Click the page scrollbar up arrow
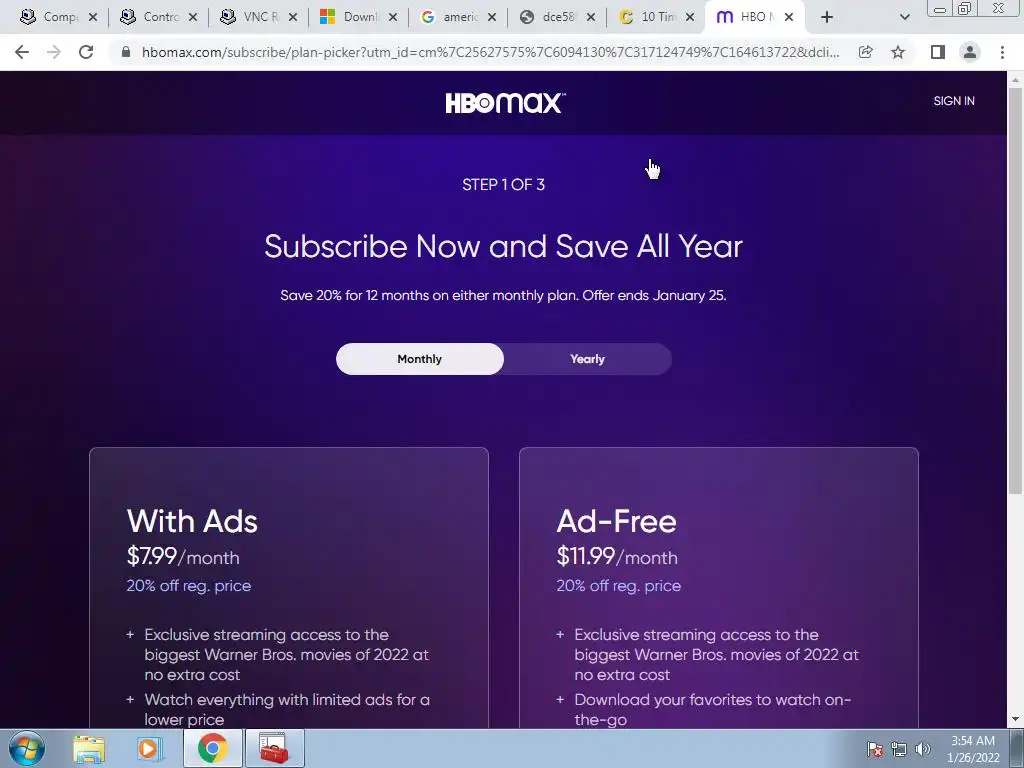The image size is (1024, 768). [x=1016, y=80]
